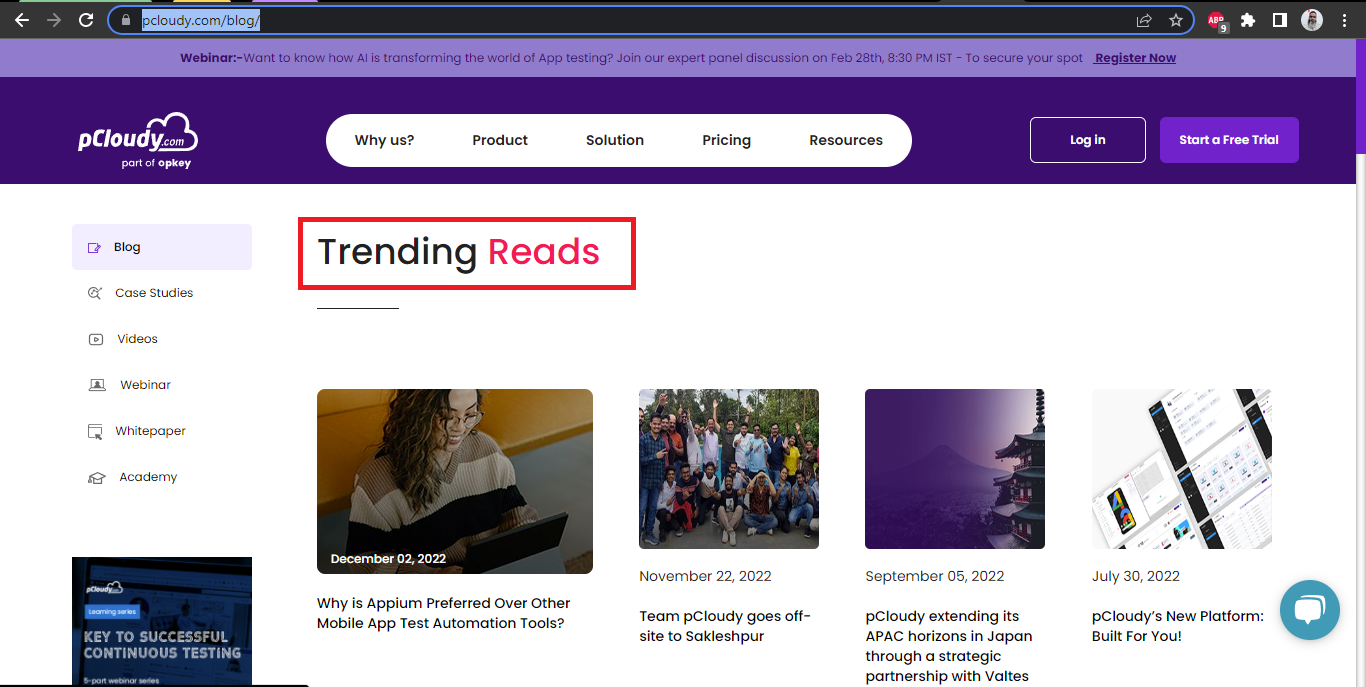This screenshot has height=687, width=1366.
Task: Click Start a Free Trial button
Action: click(1229, 140)
